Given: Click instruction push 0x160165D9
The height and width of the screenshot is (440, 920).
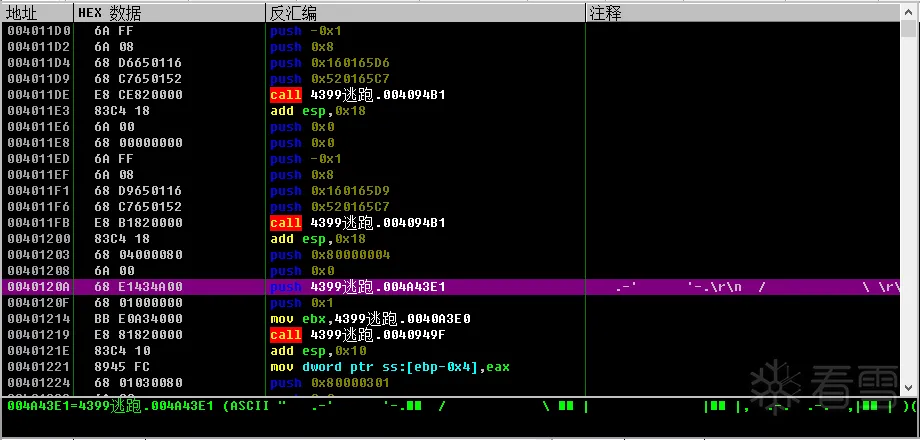Looking at the screenshot, I should (x=330, y=191).
